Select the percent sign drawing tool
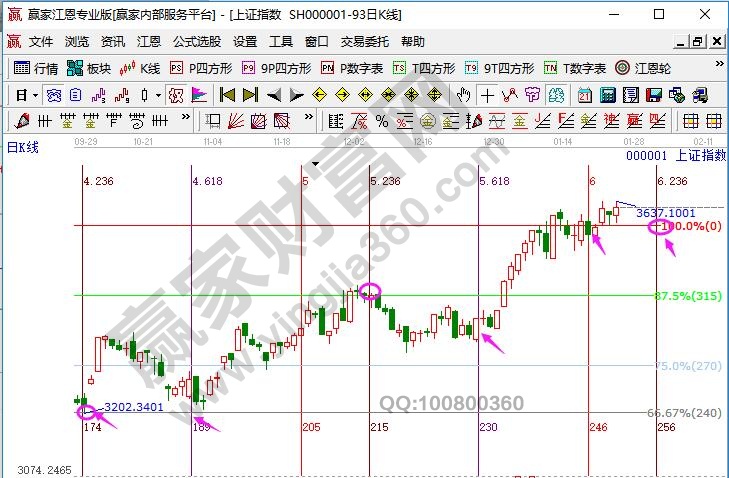The height and width of the screenshot is (478, 729). coord(381,121)
